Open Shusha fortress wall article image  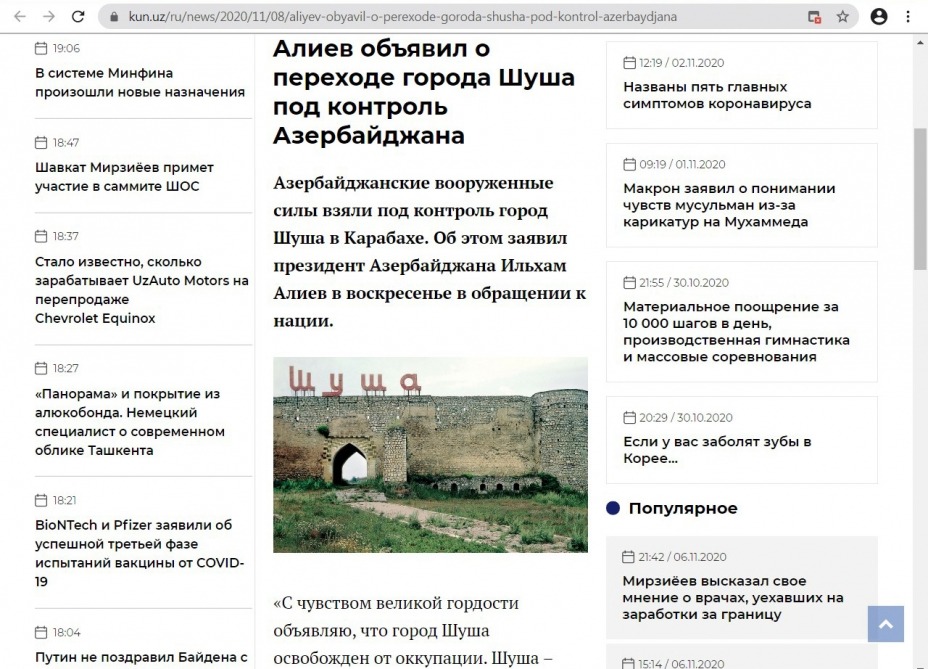click(x=430, y=455)
